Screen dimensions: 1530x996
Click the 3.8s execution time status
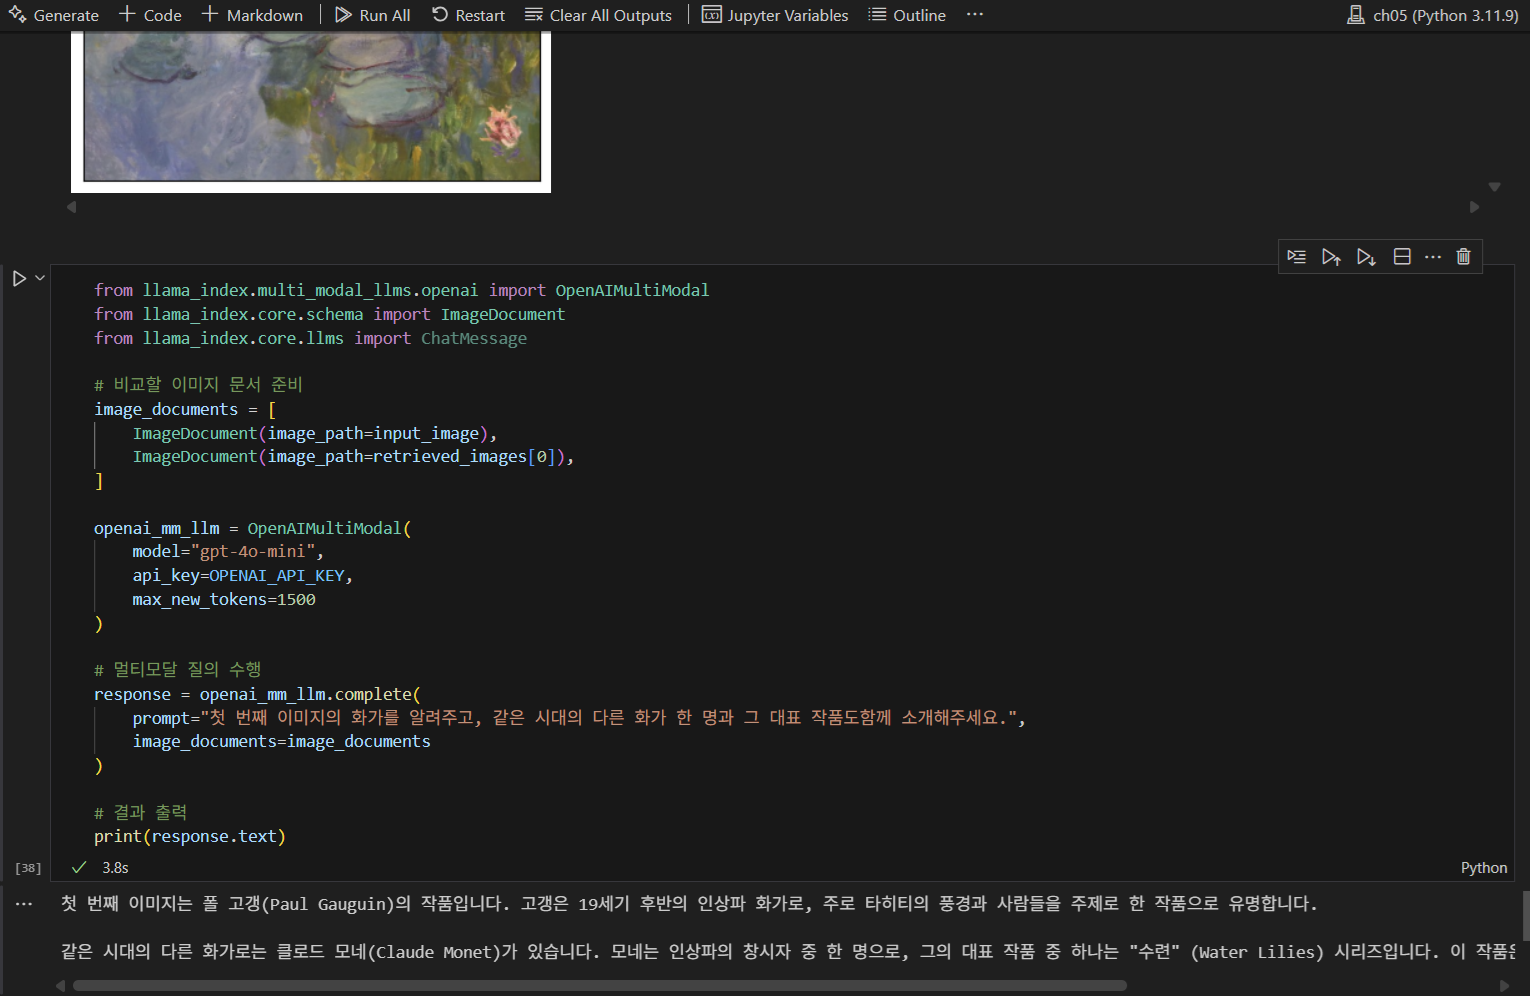tap(115, 868)
